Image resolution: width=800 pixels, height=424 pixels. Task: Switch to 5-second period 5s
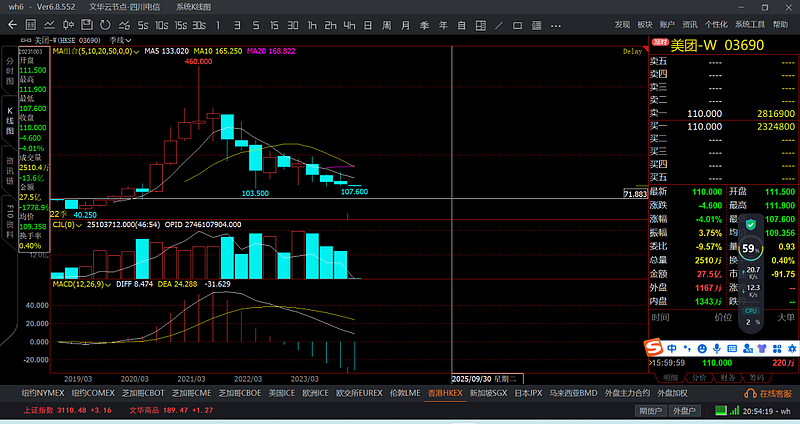click(143, 25)
